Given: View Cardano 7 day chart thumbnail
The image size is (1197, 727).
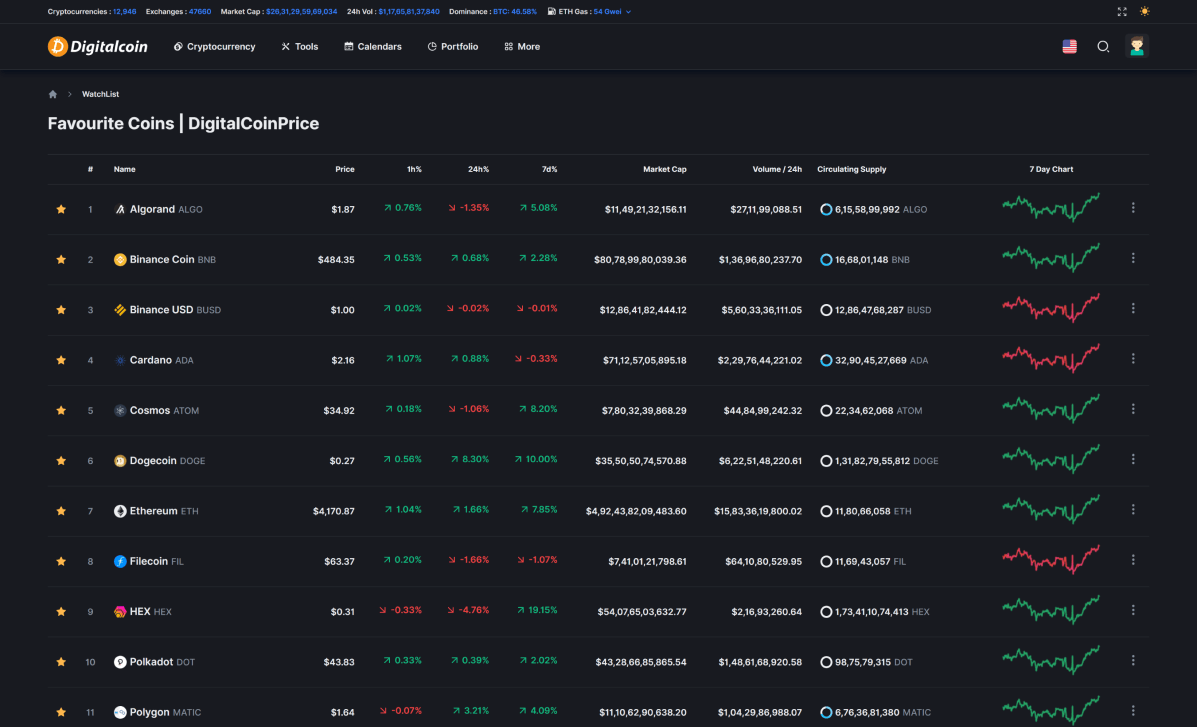Looking at the screenshot, I should (x=1051, y=358).
